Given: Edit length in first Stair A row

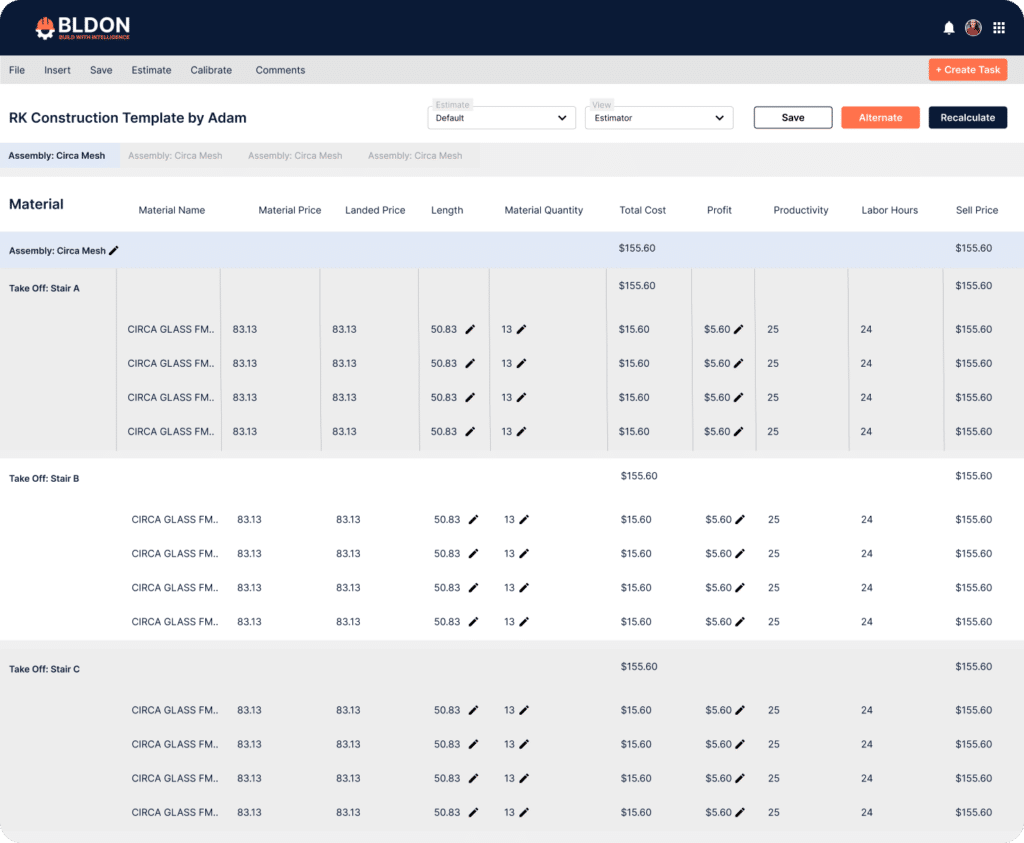Looking at the screenshot, I should [x=470, y=329].
